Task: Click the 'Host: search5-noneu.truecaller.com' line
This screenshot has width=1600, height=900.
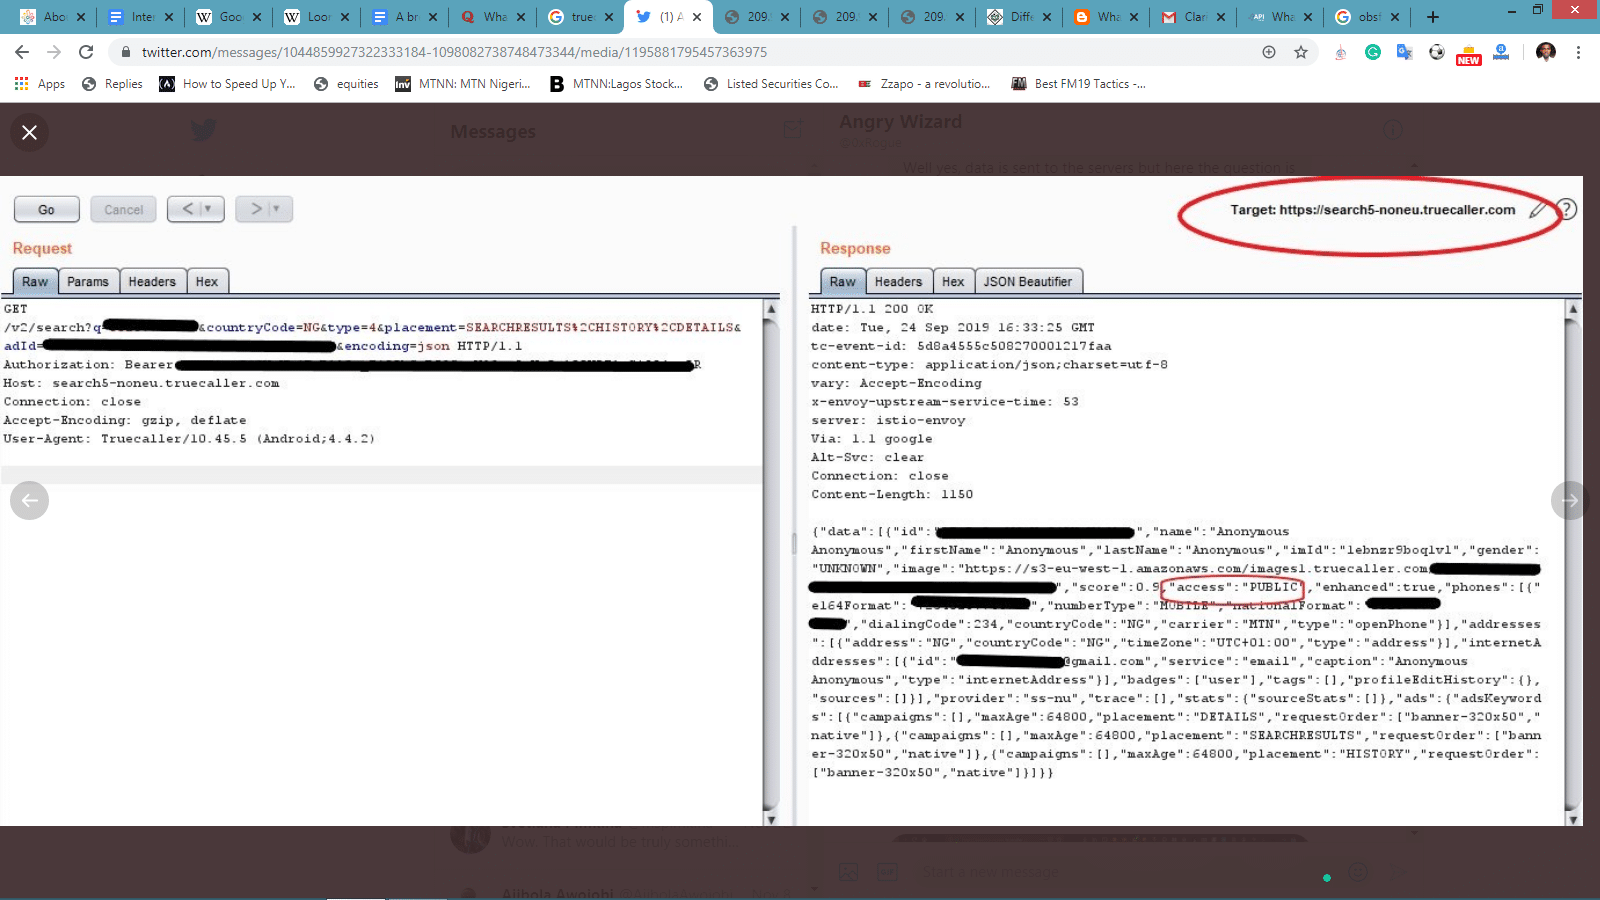Action: pyautogui.click(x=141, y=383)
